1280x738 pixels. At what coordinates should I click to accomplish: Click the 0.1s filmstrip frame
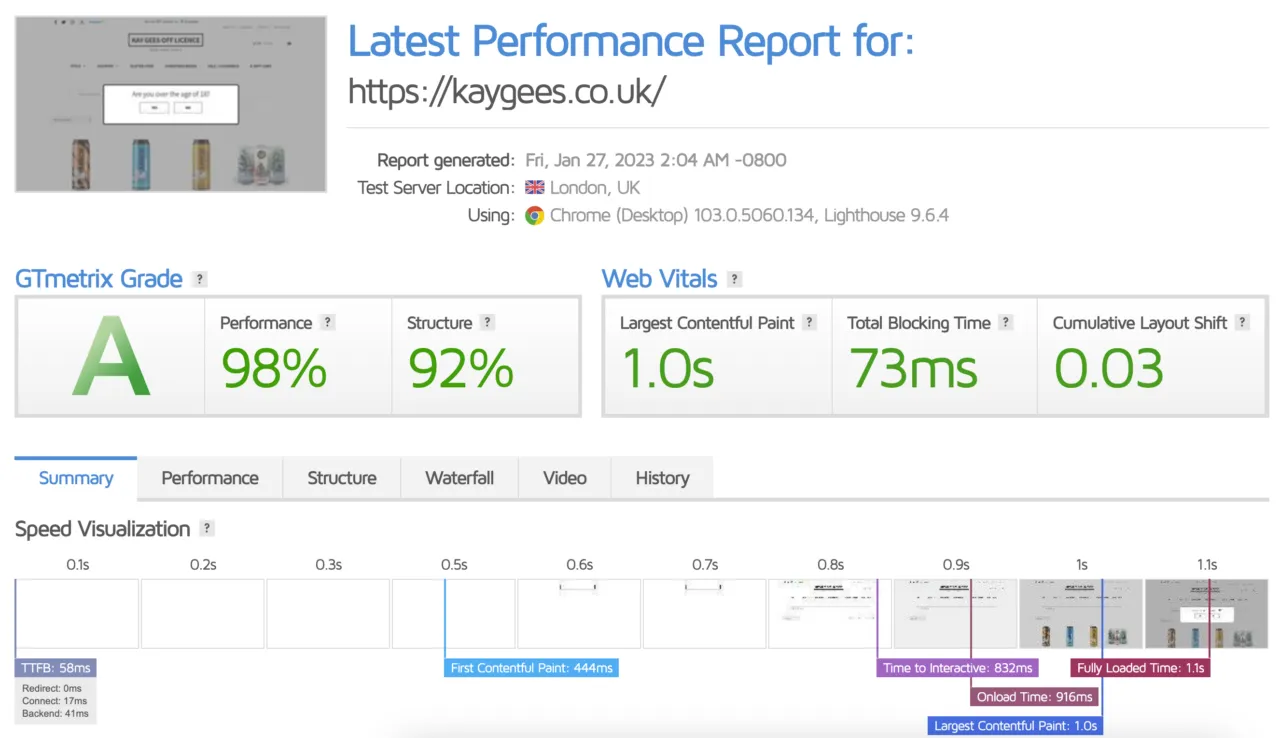tap(77, 614)
